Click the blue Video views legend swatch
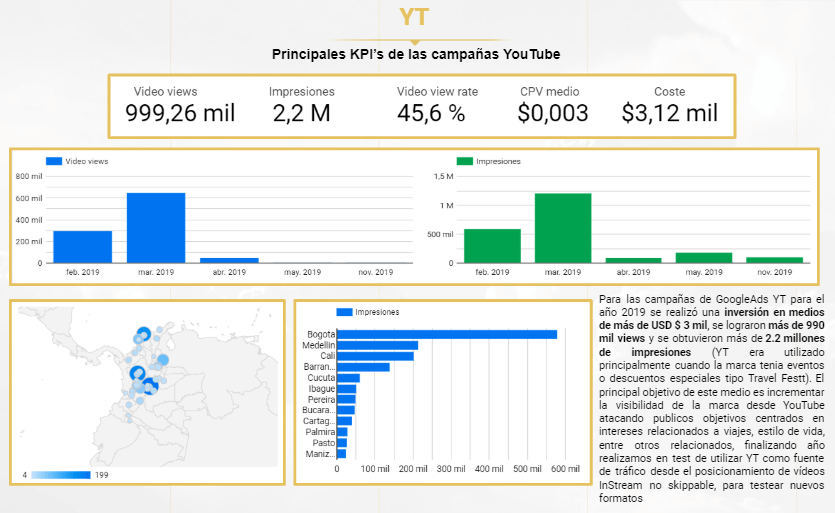 [54, 161]
